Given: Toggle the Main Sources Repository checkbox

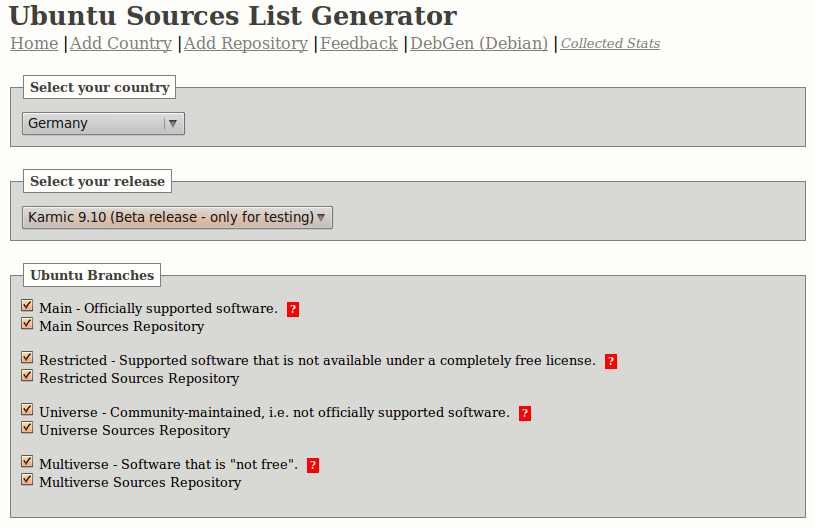Looking at the screenshot, I should 27,325.
